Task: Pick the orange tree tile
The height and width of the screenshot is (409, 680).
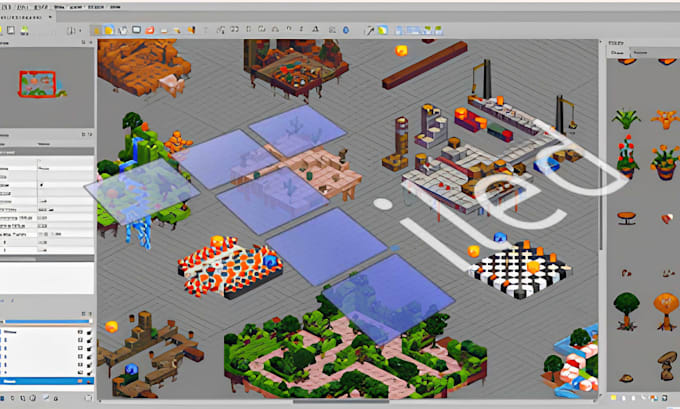Action: pos(666,311)
